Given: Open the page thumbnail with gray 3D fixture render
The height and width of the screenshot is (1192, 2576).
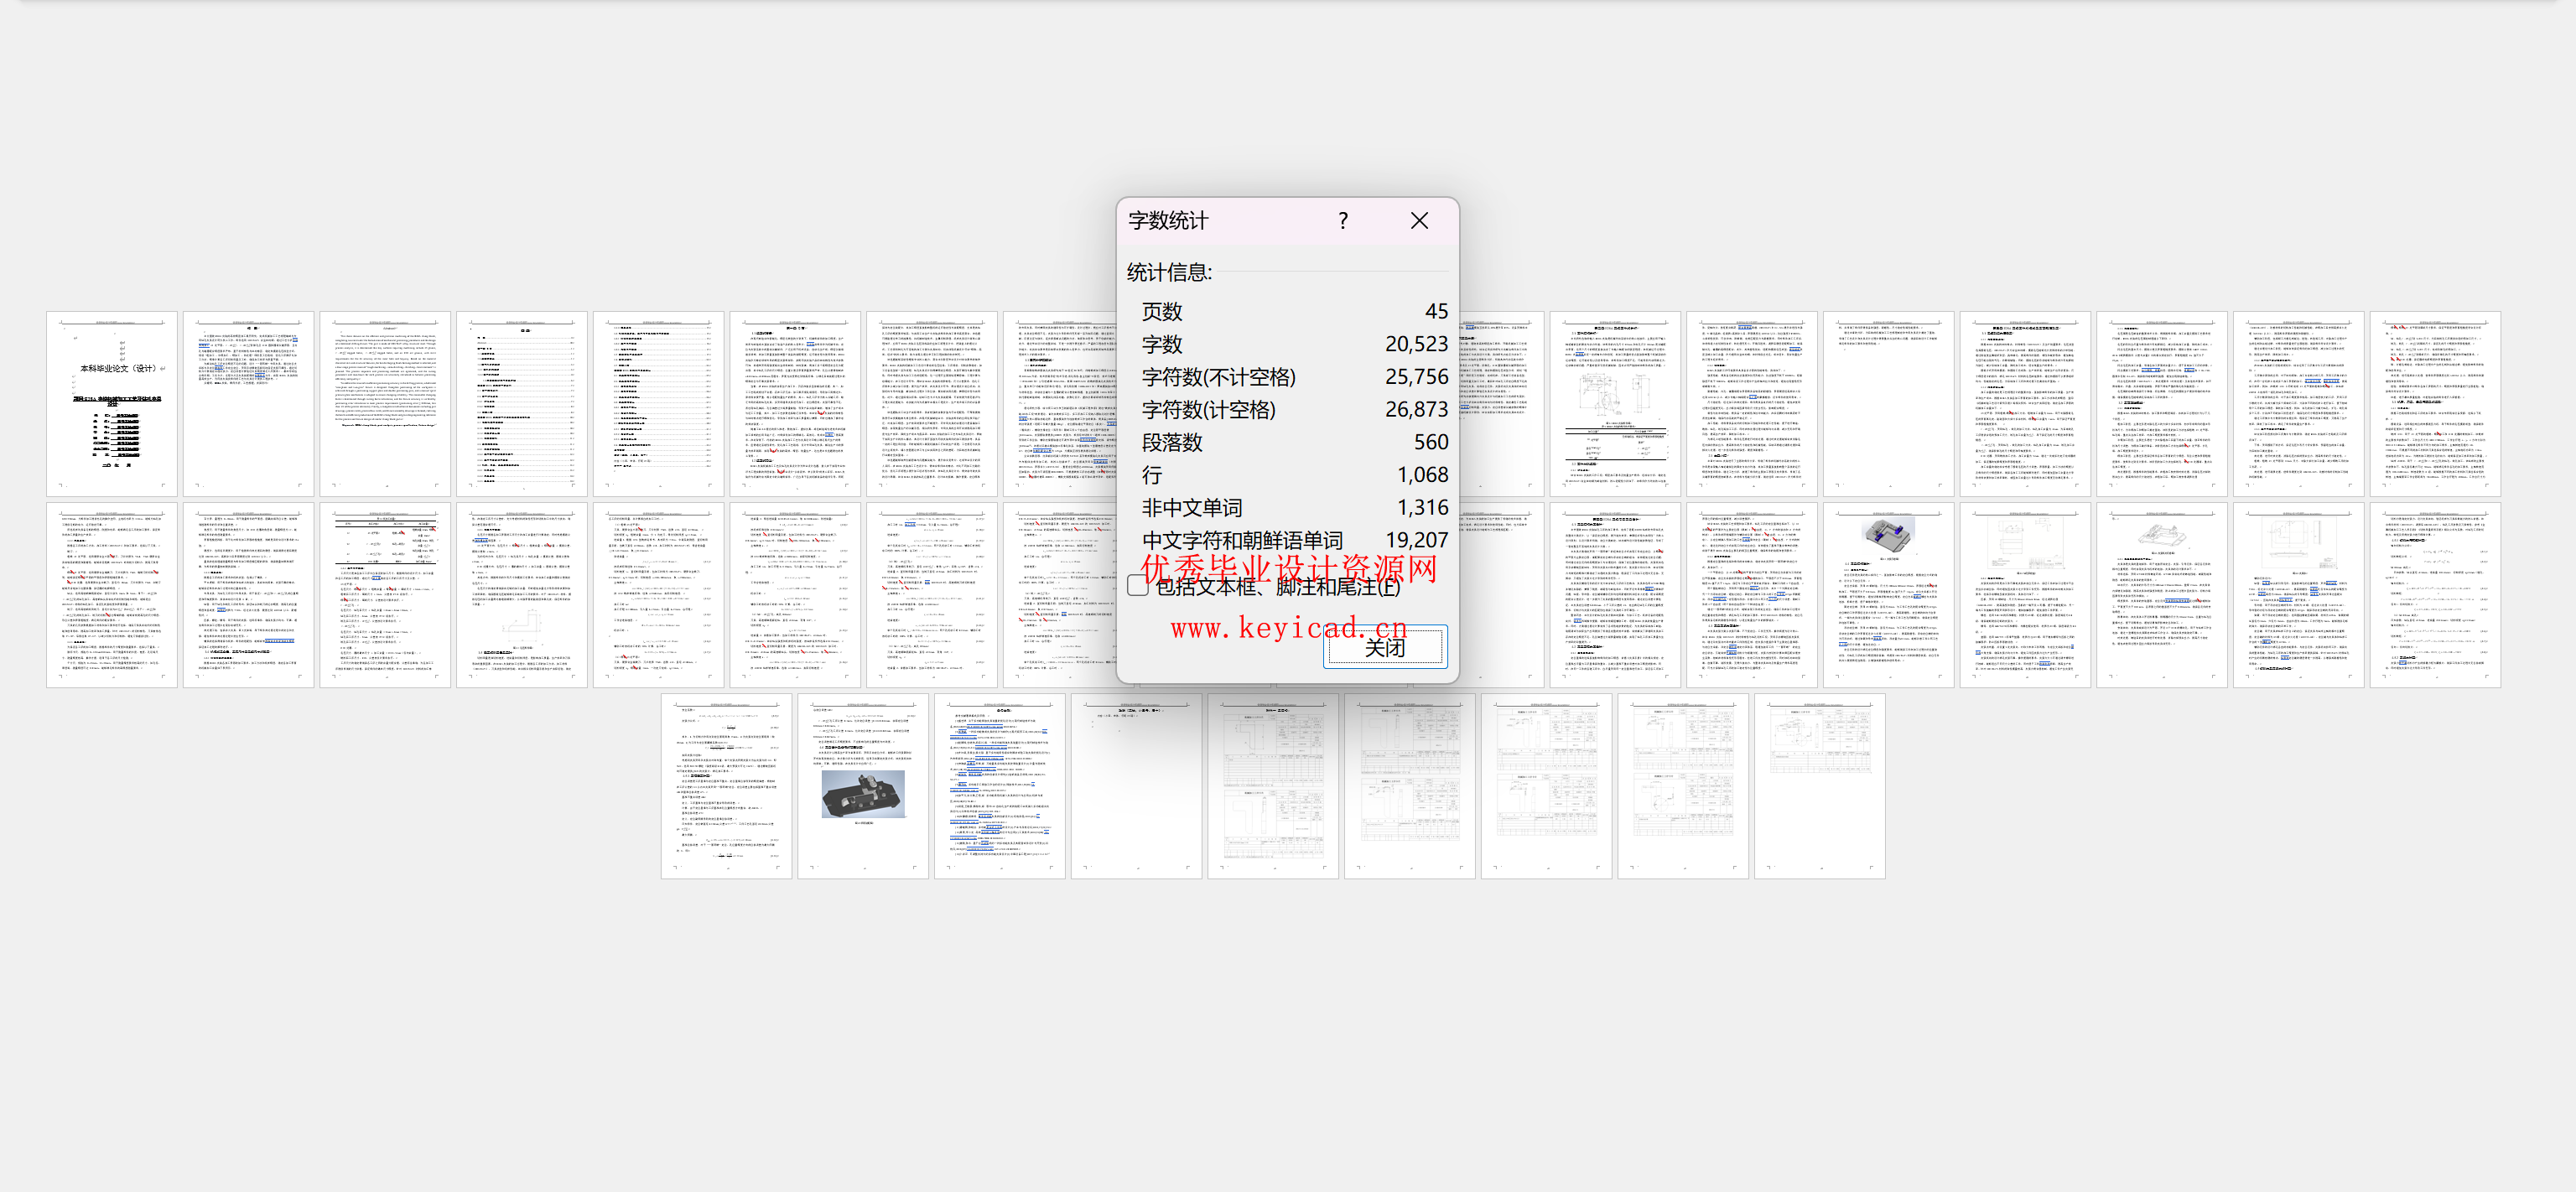Looking at the screenshot, I should [1888, 594].
